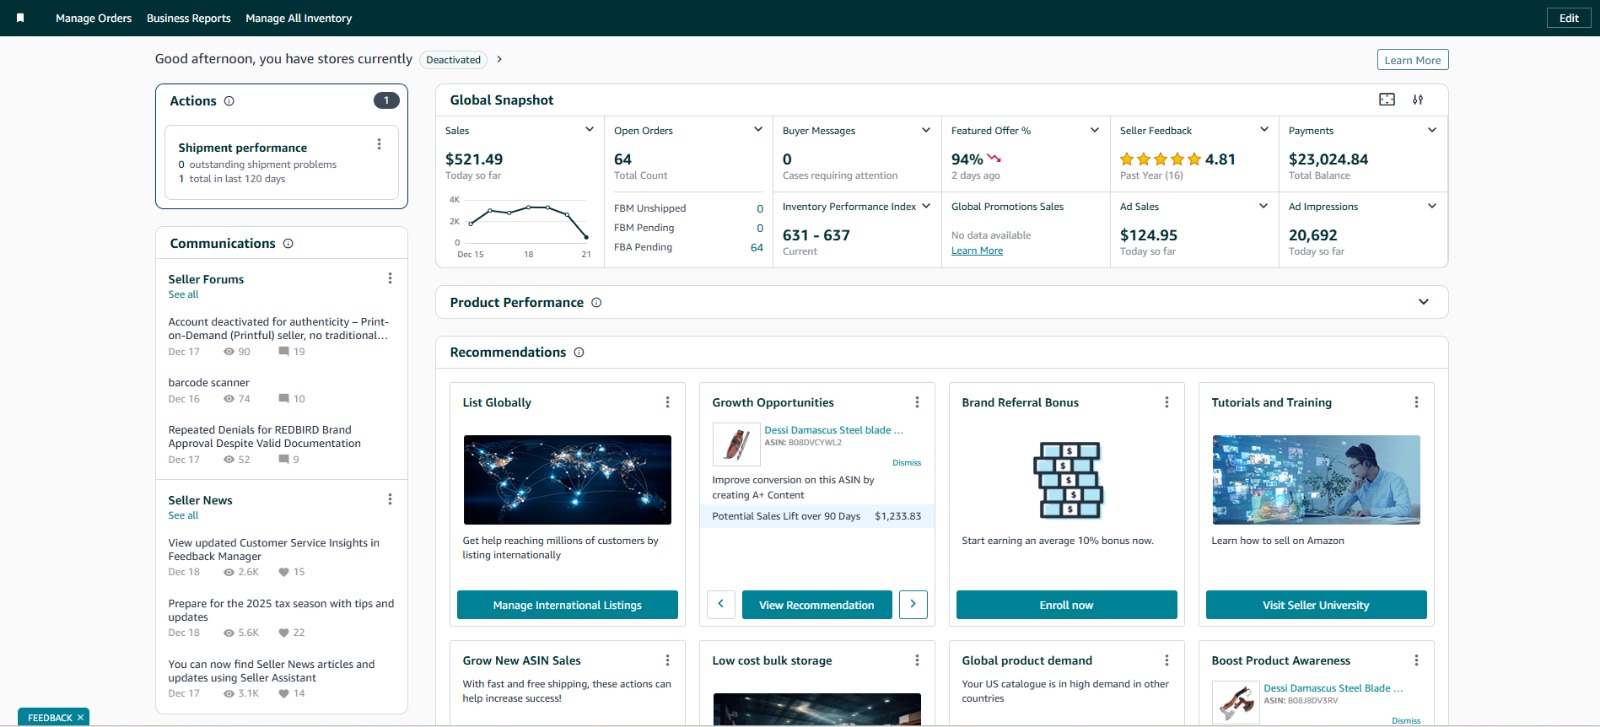Open the Seller Forums kebab menu
This screenshot has width=1600, height=727.
(x=390, y=279)
